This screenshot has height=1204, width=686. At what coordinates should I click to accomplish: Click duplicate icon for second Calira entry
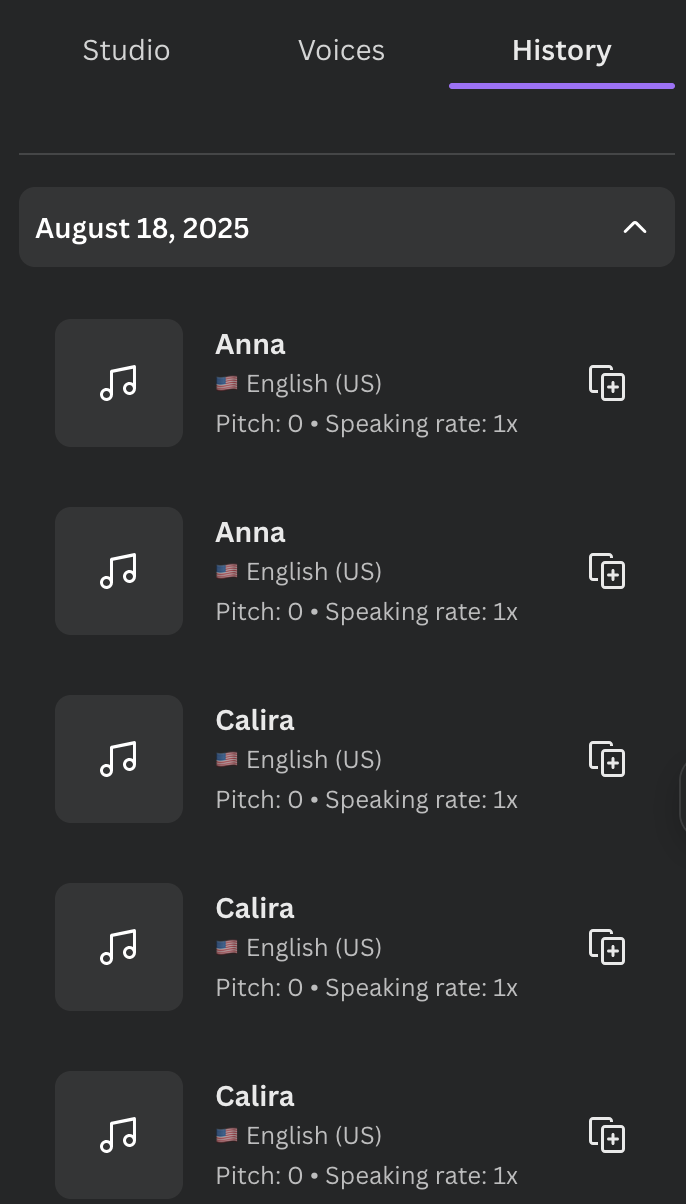pyautogui.click(x=607, y=947)
